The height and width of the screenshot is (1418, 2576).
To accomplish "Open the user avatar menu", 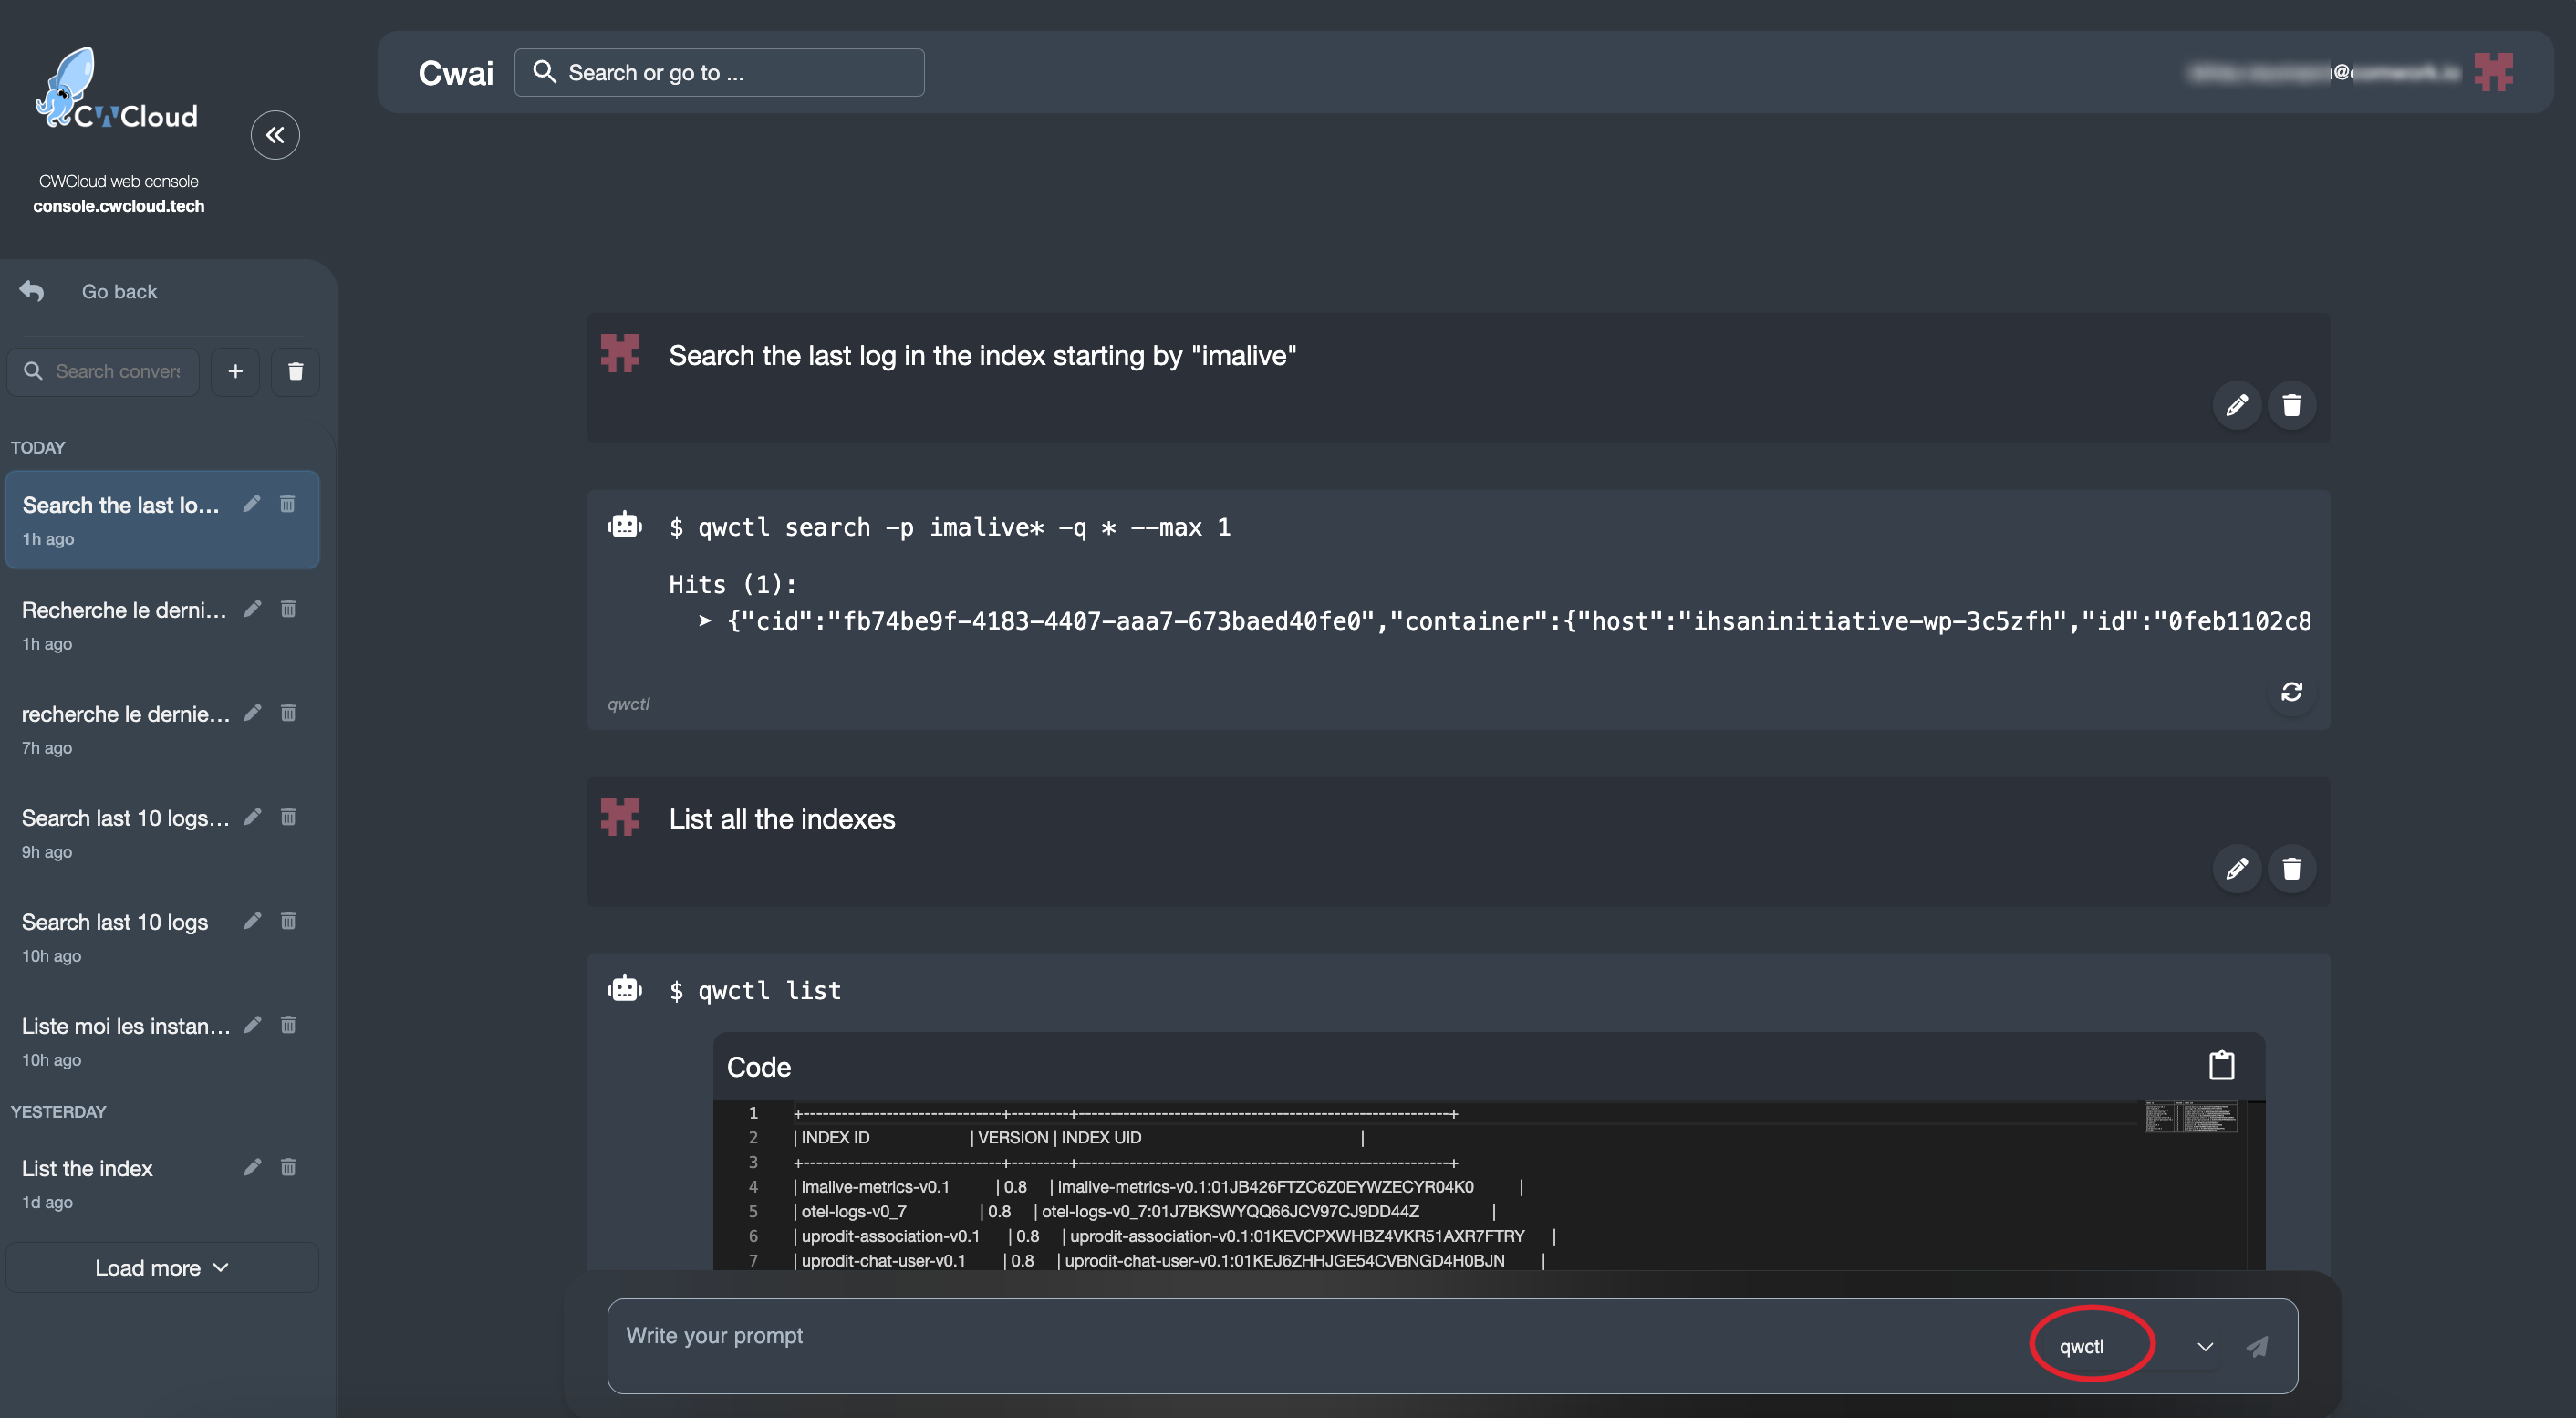I will point(2494,72).
